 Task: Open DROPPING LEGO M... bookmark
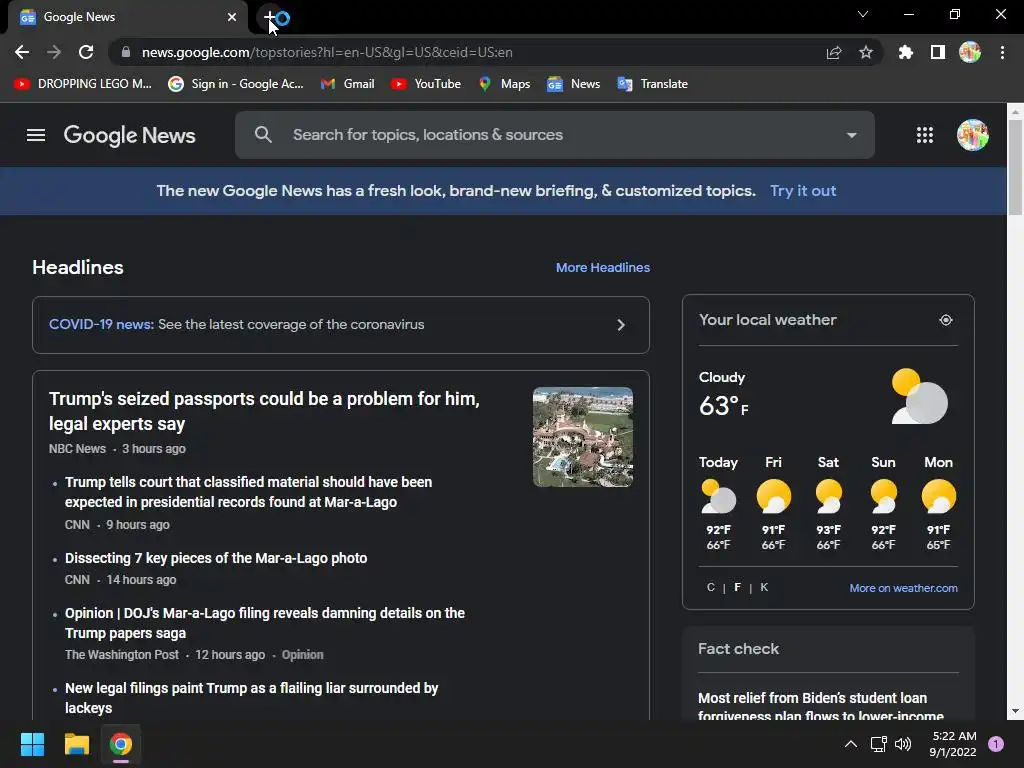(83, 84)
